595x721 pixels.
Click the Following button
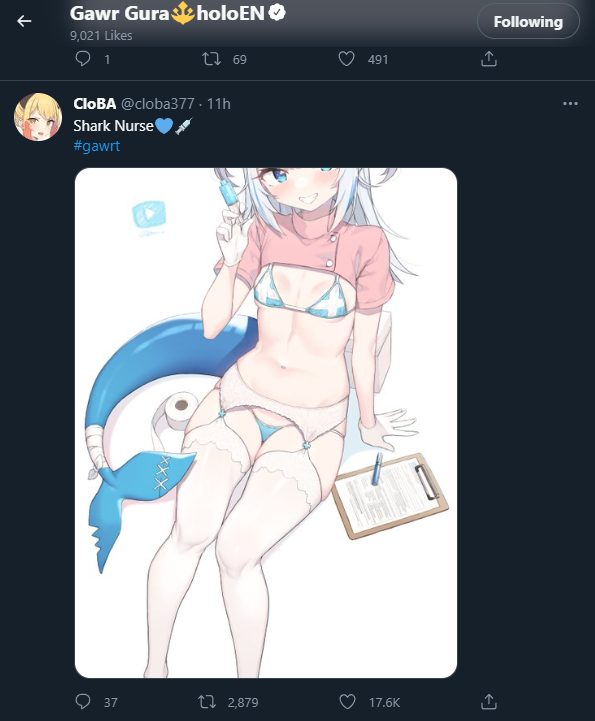point(528,22)
